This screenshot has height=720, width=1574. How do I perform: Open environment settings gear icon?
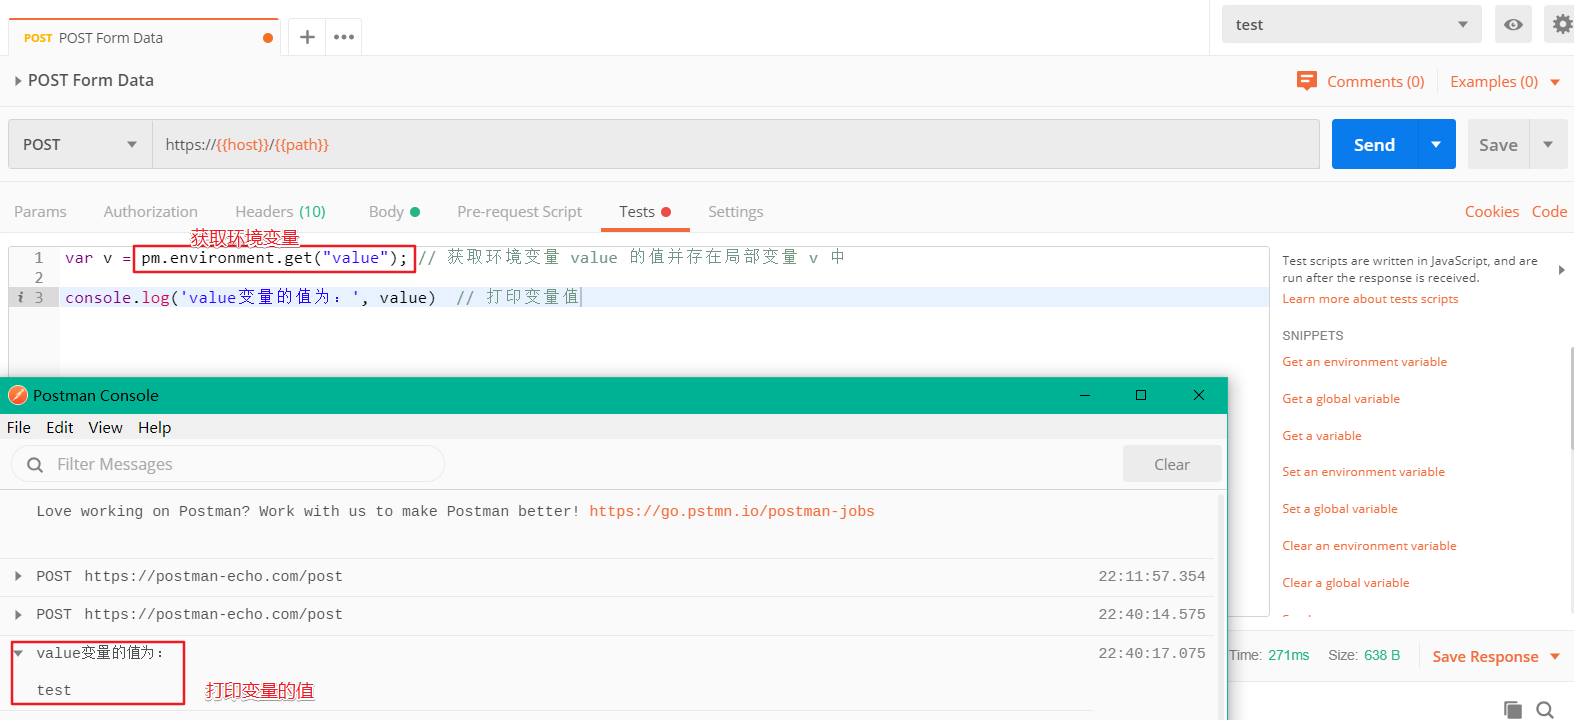[x=1561, y=24]
